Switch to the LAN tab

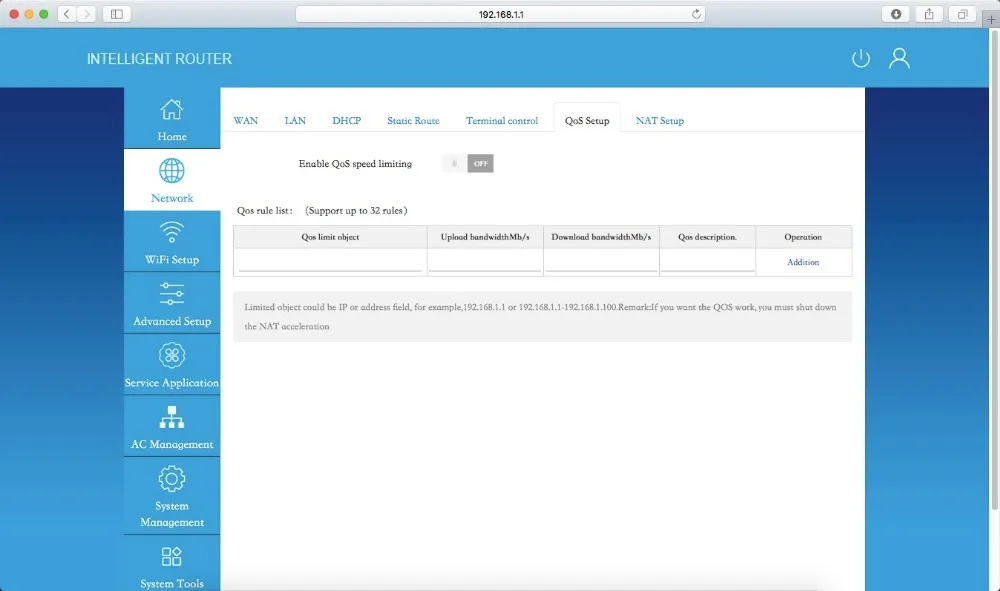coord(295,120)
